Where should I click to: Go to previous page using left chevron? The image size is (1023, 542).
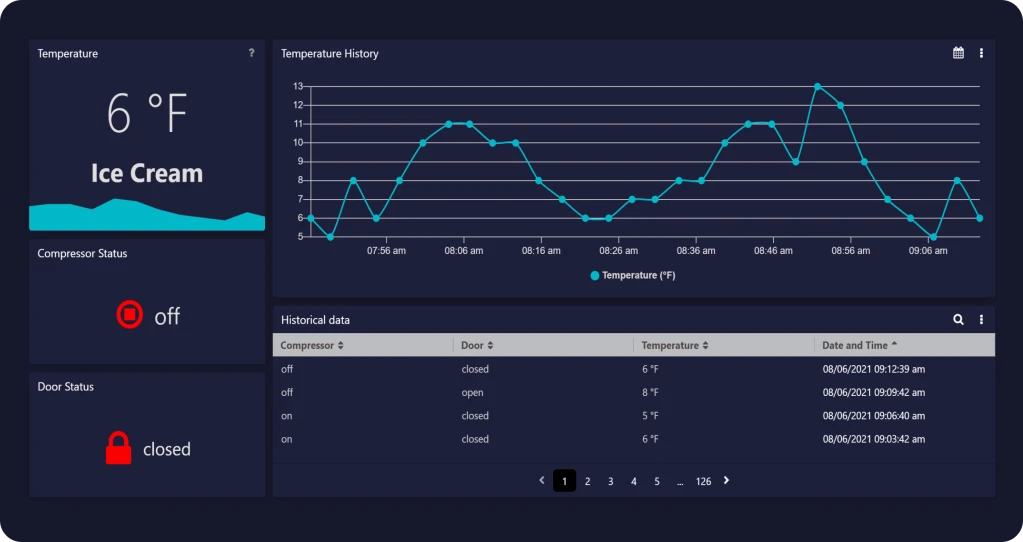click(x=542, y=481)
